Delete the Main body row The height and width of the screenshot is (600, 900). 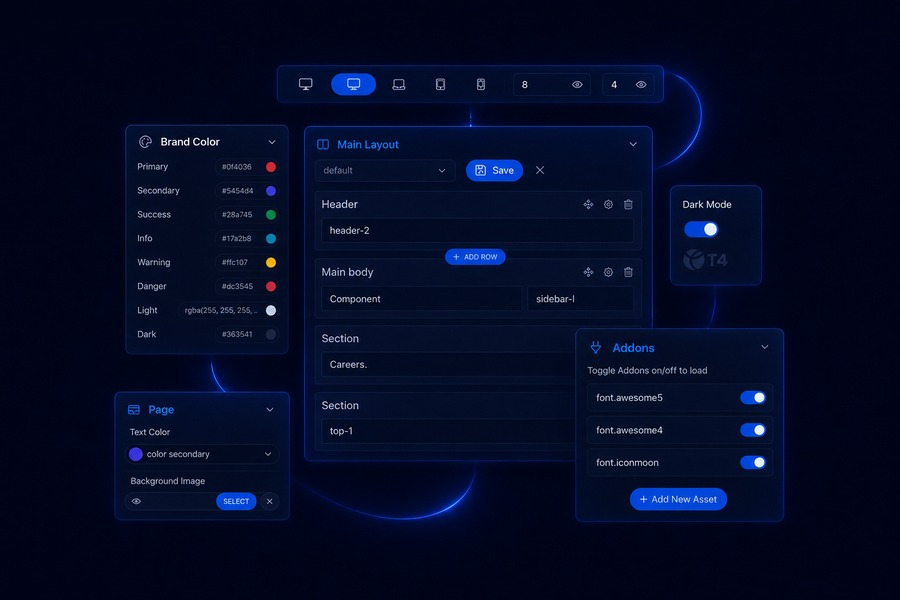[x=629, y=272]
